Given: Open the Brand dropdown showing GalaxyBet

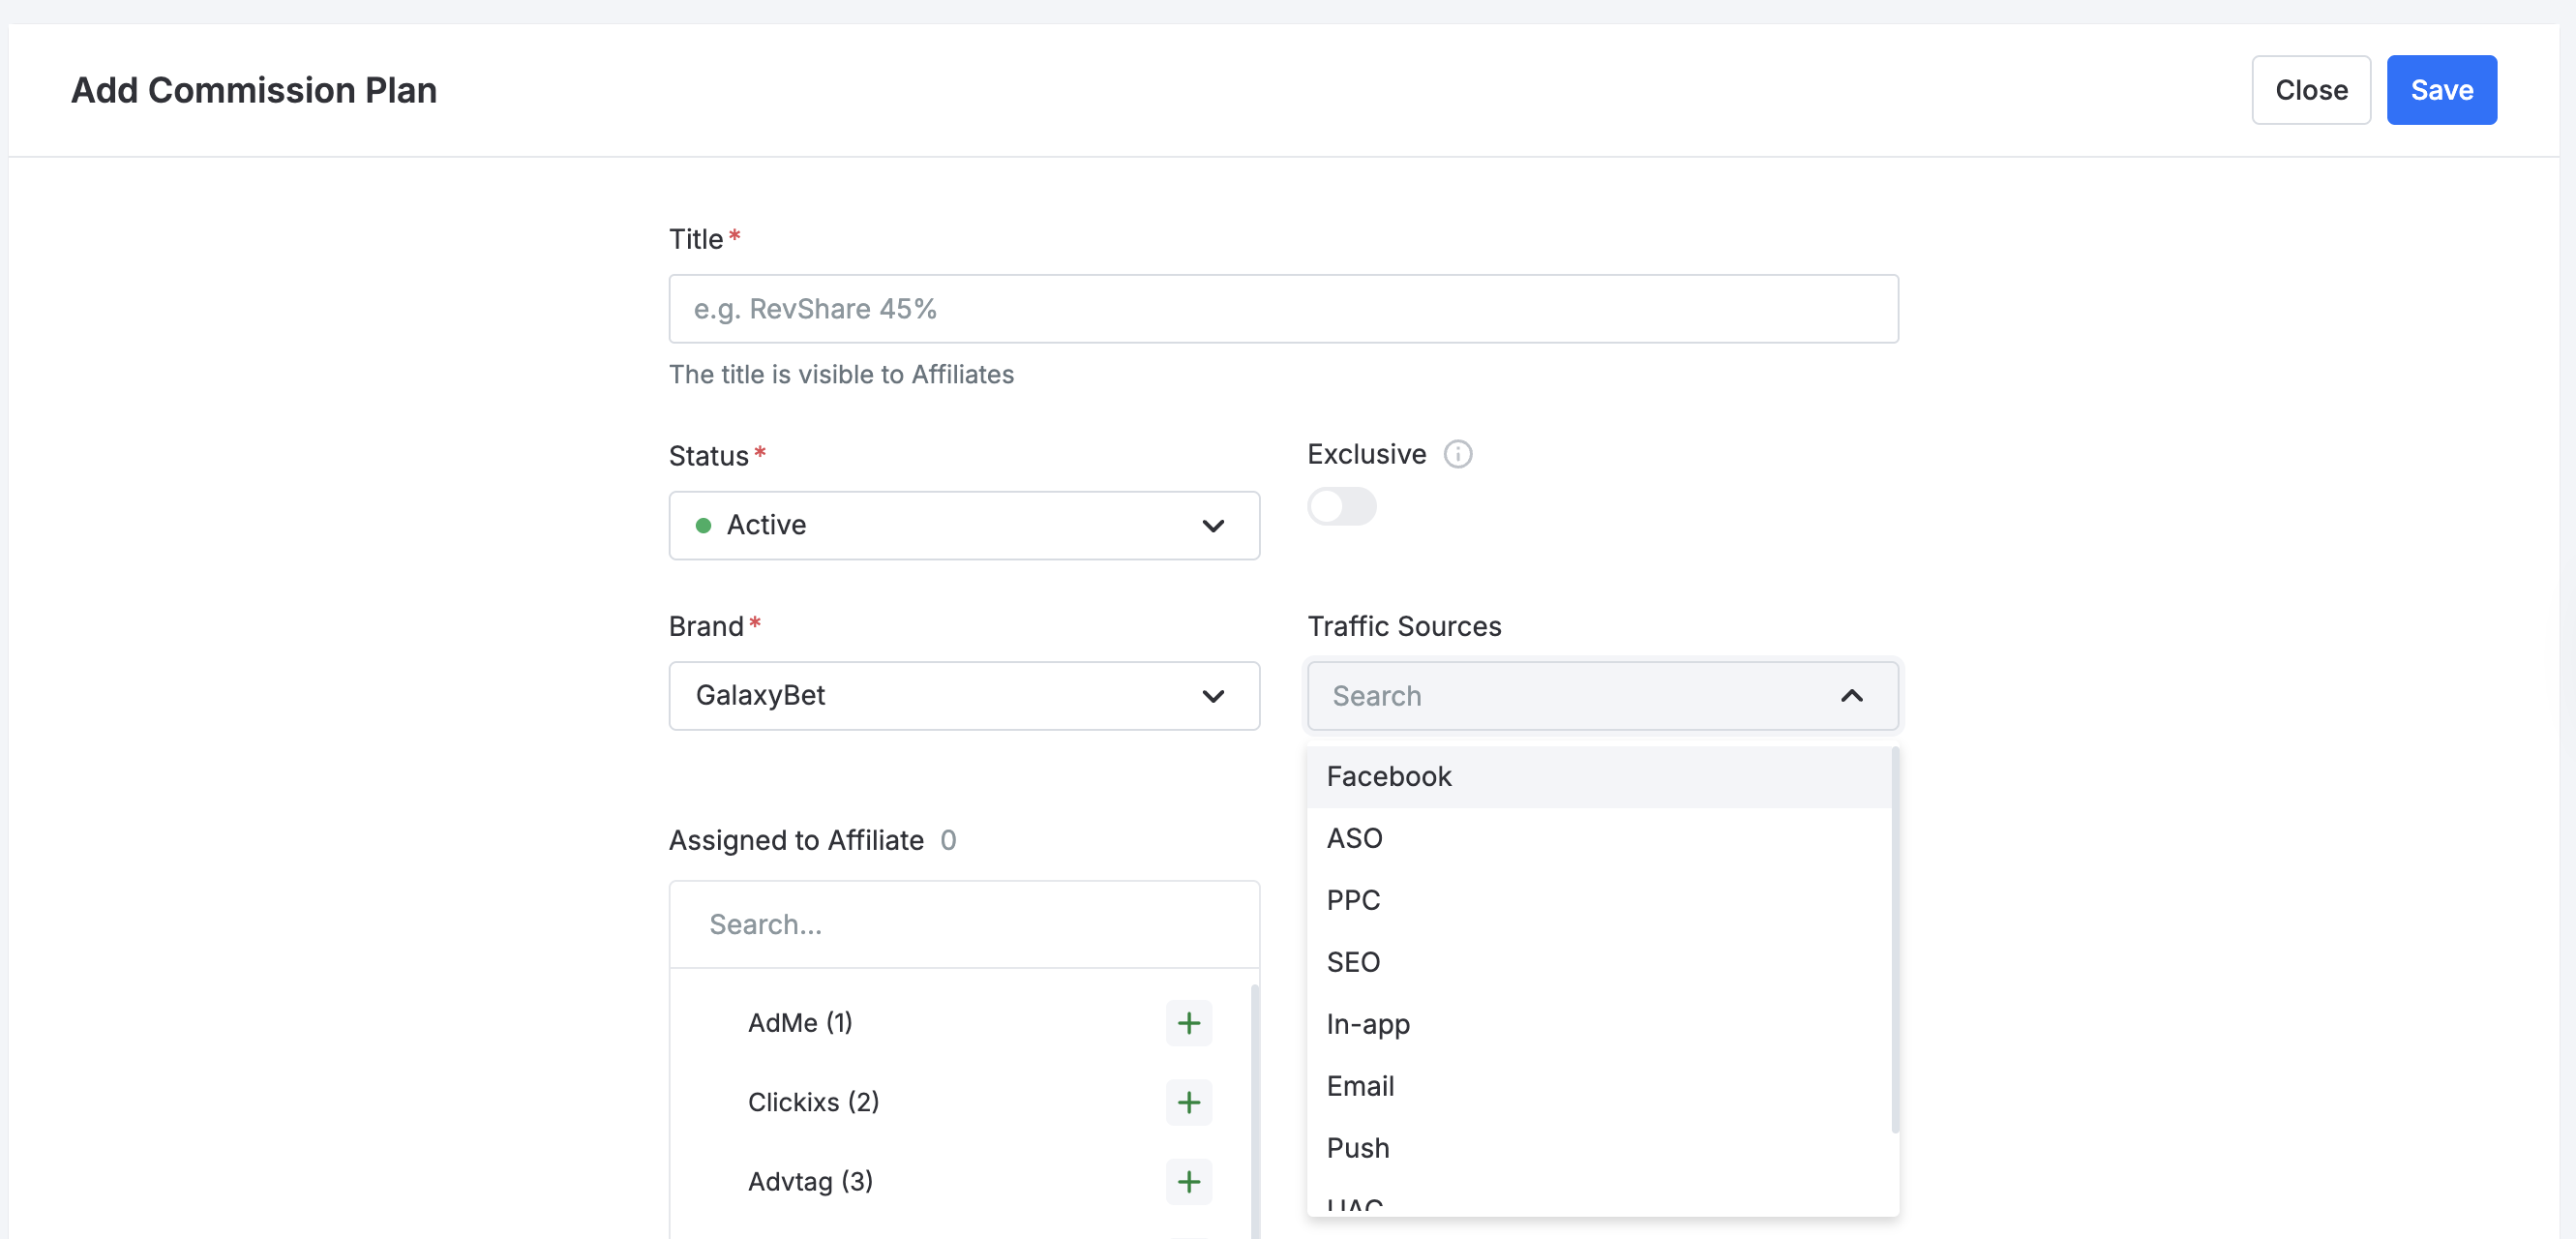Looking at the screenshot, I should coord(964,696).
